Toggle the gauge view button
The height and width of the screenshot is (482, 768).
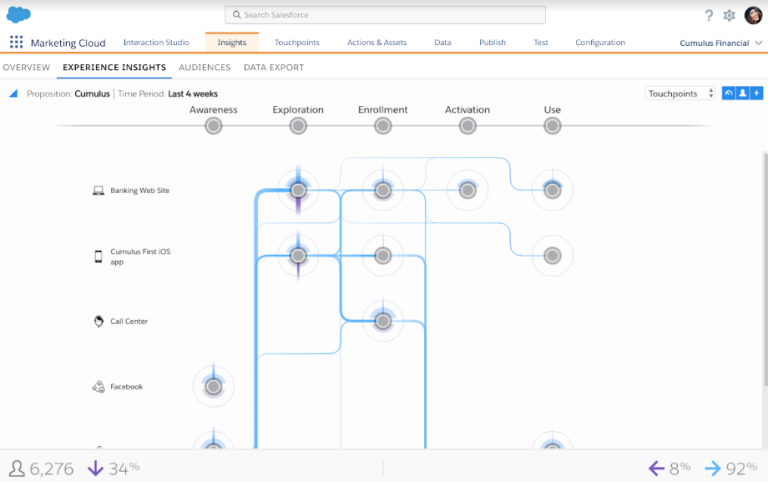(x=729, y=93)
